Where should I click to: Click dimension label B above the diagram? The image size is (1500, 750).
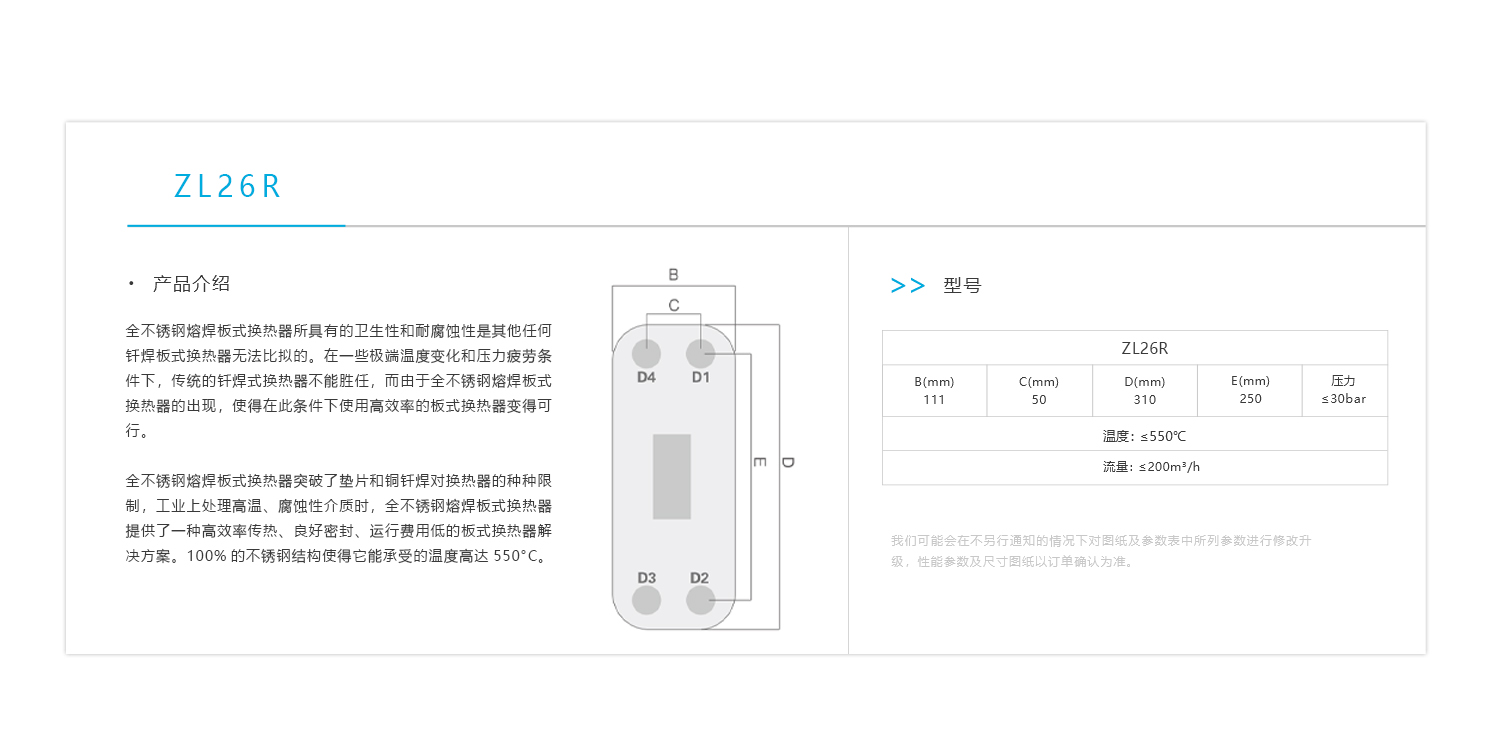click(673, 274)
